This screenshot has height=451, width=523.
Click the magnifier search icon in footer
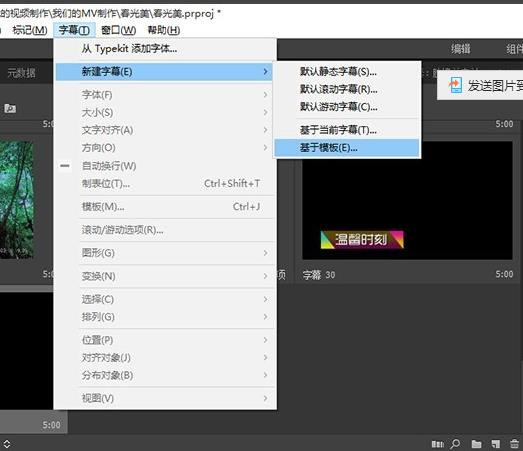pyautogui.click(x=455, y=444)
